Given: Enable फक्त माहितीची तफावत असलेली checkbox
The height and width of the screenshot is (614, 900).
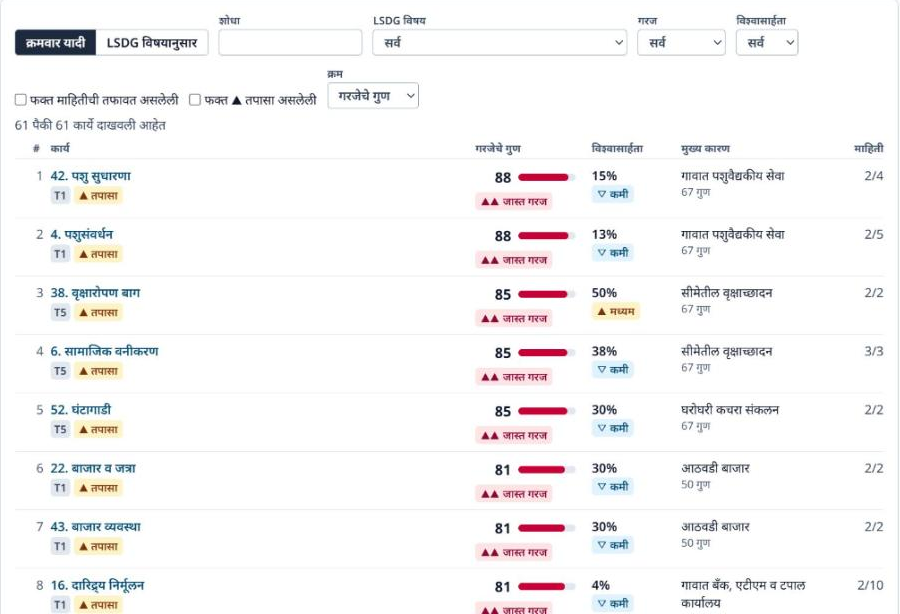Looking at the screenshot, I should click(x=21, y=100).
